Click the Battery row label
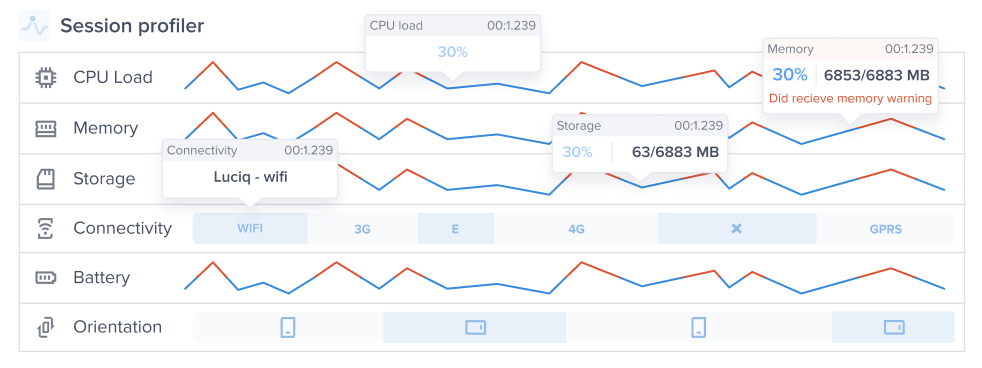Viewport: 982px width, 368px height. (101, 277)
